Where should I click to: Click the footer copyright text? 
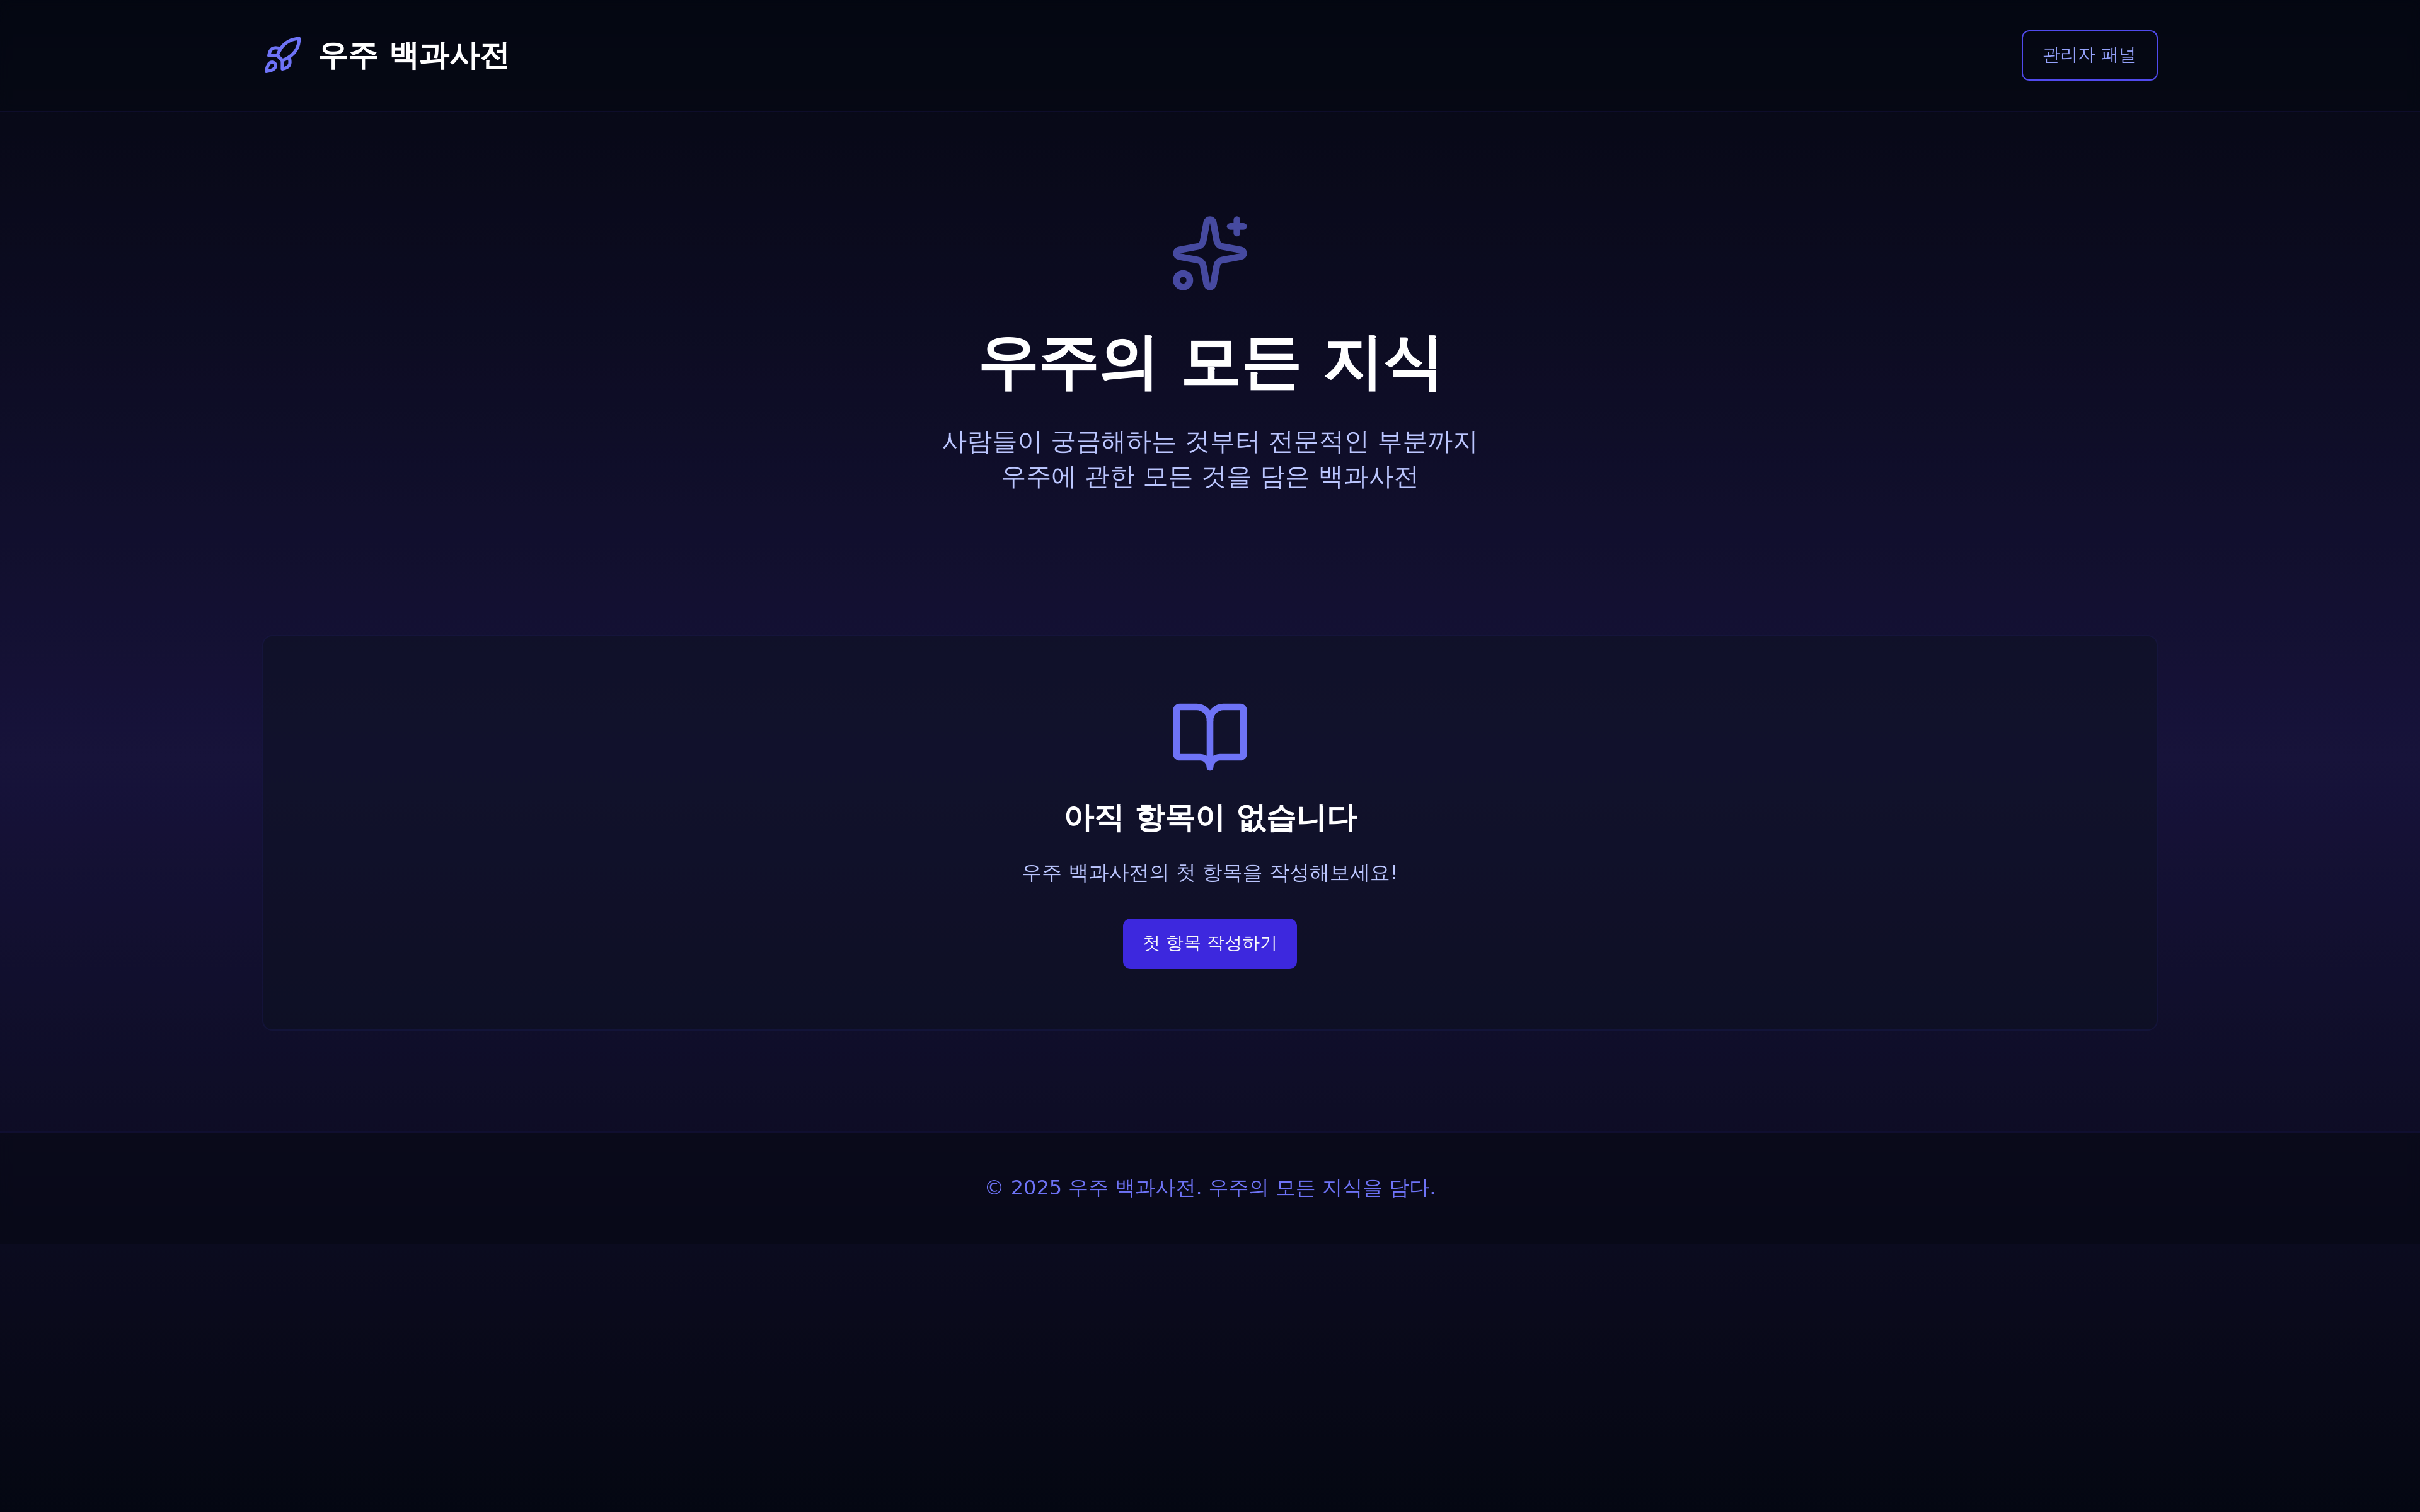[x=1209, y=1188]
